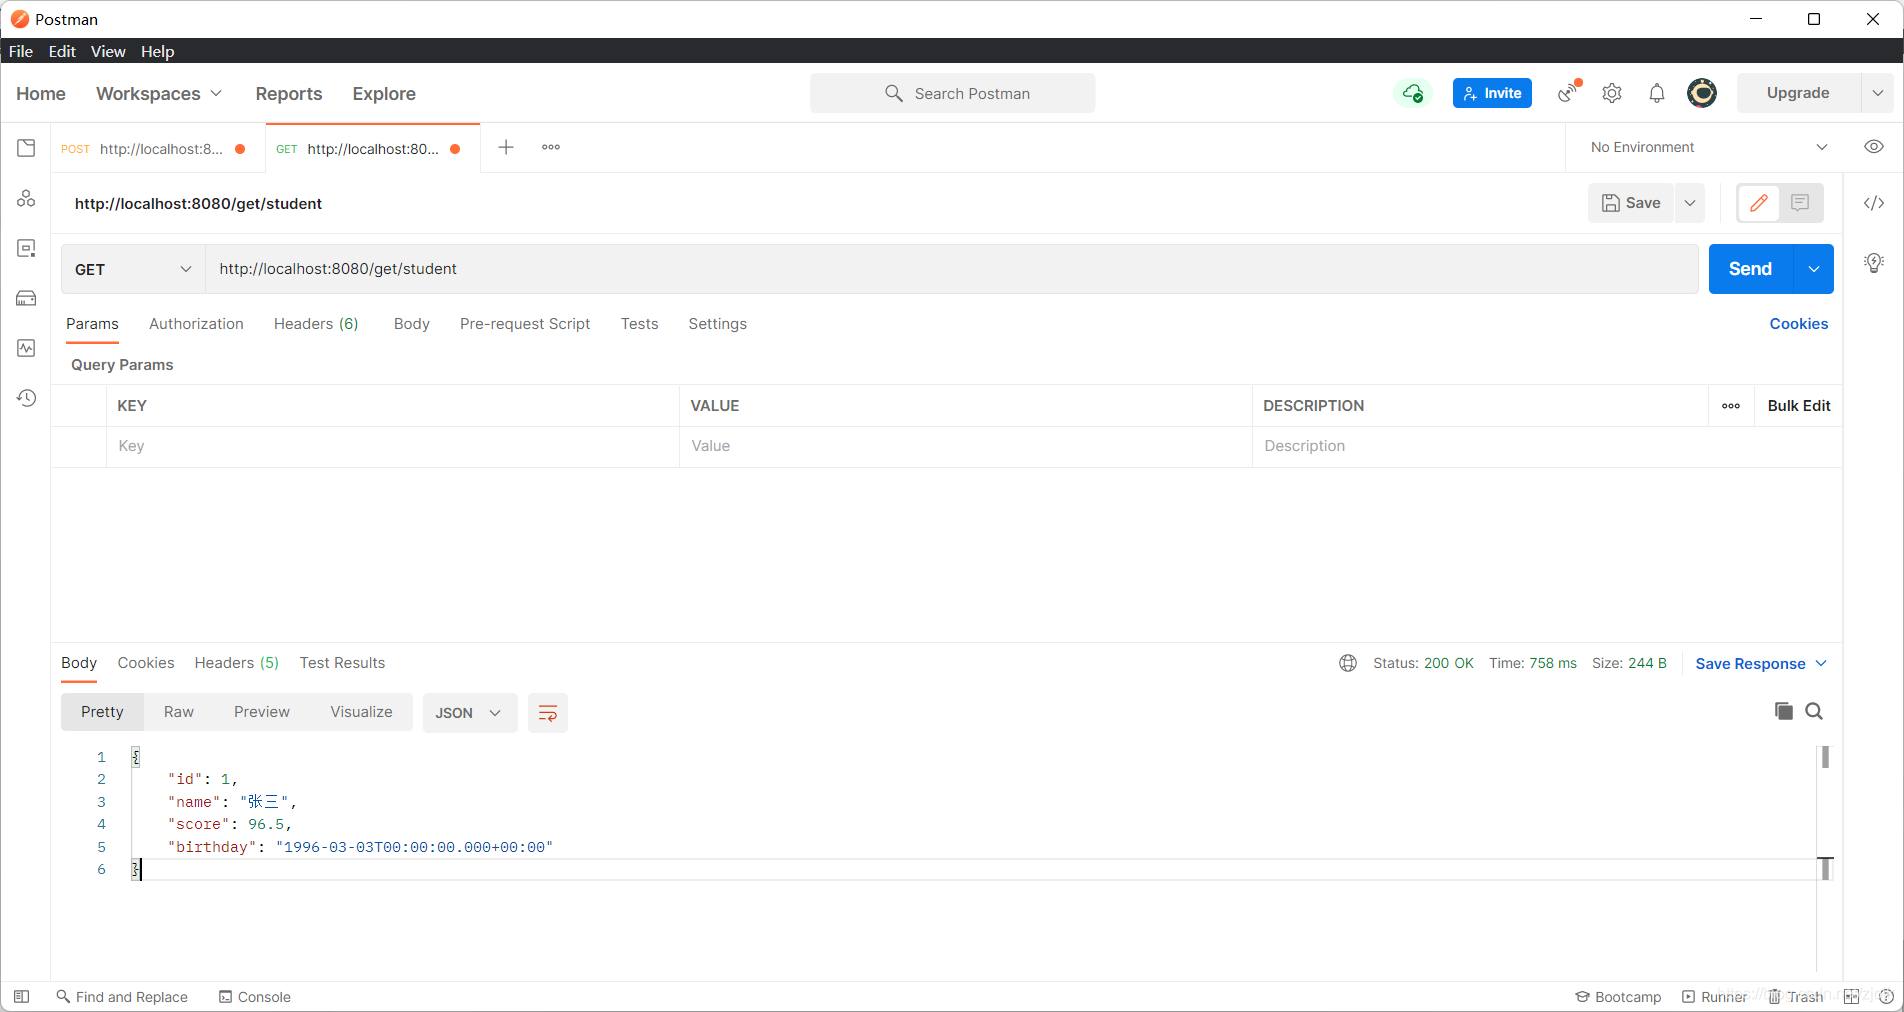The image size is (1904, 1012).
Task: Switch to Visualize response view
Action: [361, 712]
